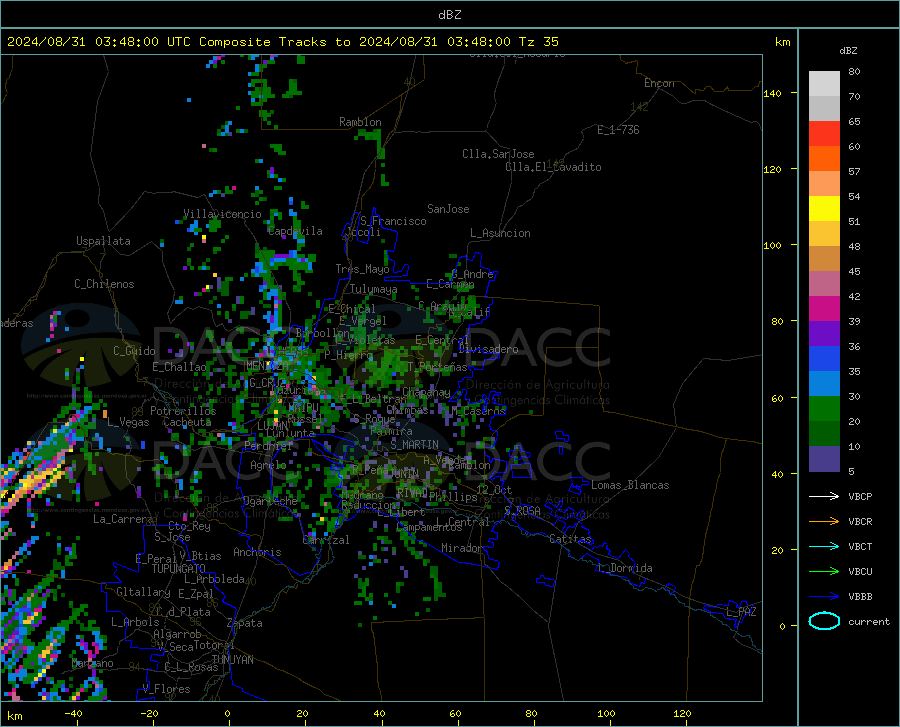Click the cyan 'current' ellipse legend icon

point(824,621)
